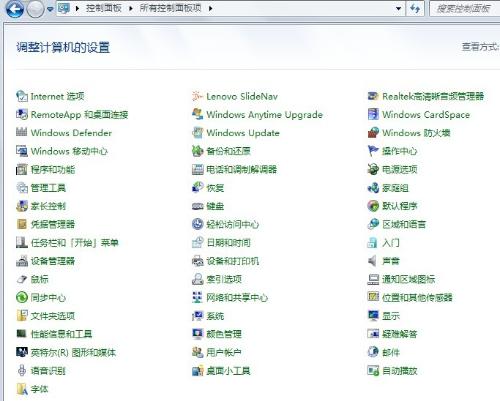The height and width of the screenshot is (401, 500).
Task: Open 设备和打印机 link
Action: tap(233, 261)
